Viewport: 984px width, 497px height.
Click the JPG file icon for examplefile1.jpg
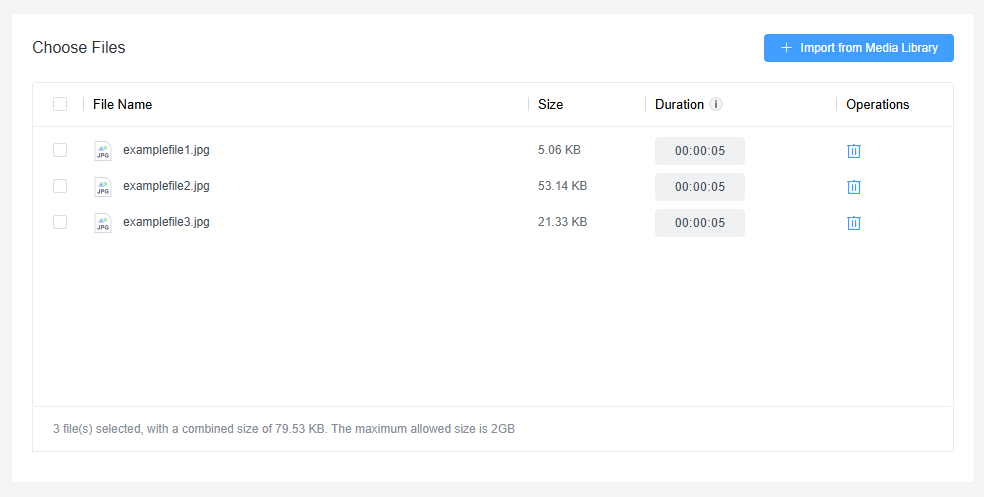(x=102, y=151)
